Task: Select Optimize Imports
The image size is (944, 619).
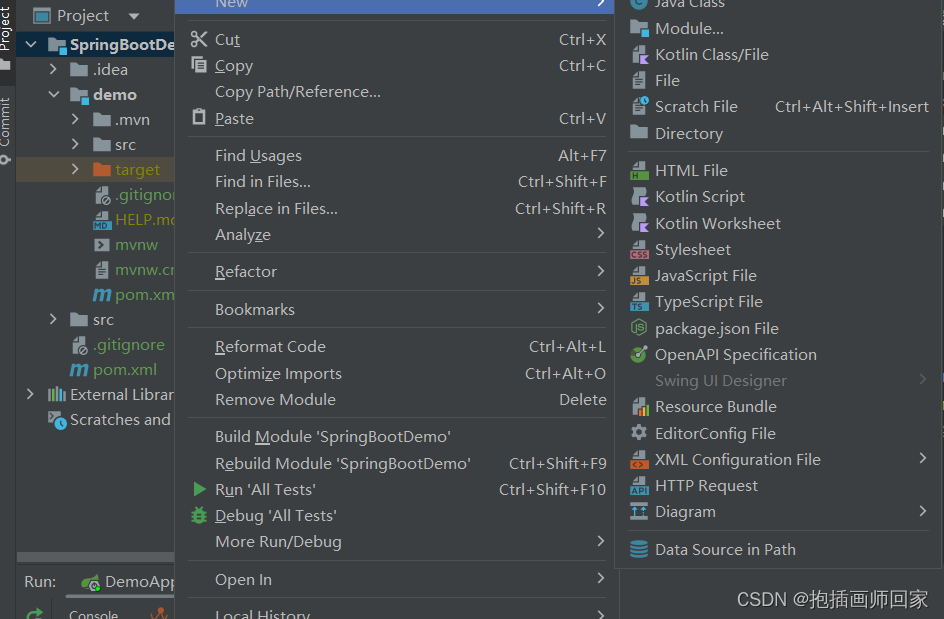Action: [x=397, y=373]
